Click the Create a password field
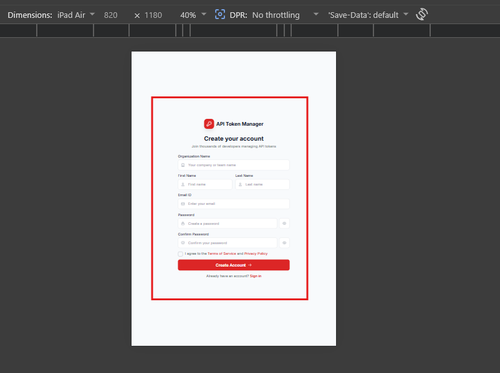The width and height of the screenshot is (500, 373). pyautogui.click(x=227, y=223)
